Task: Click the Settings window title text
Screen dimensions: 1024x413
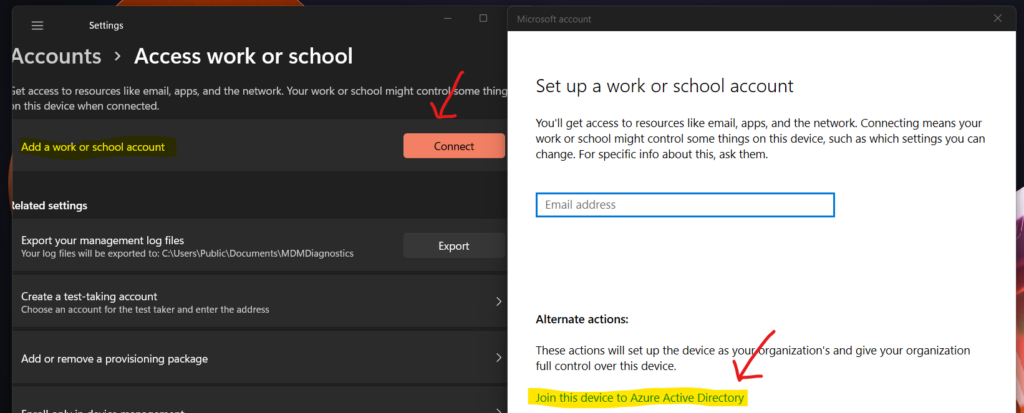Action: click(106, 25)
